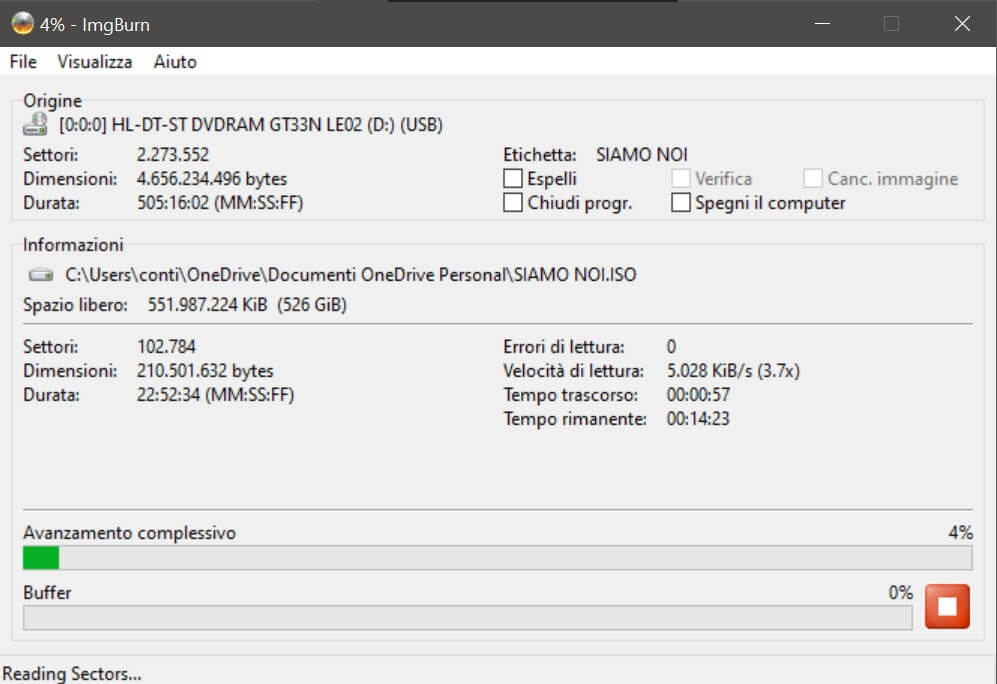Click the Reading Sectors status bar text

coord(71,674)
